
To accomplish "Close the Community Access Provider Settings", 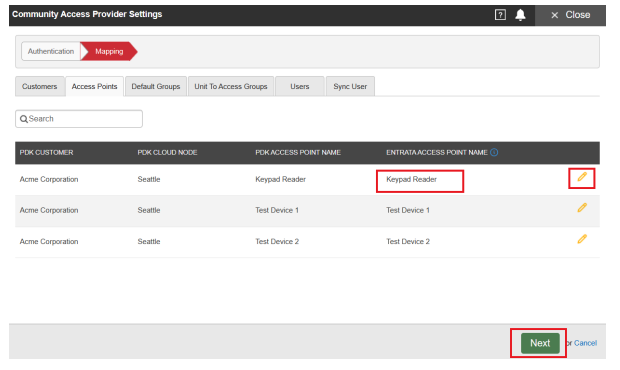I will pos(570,15).
